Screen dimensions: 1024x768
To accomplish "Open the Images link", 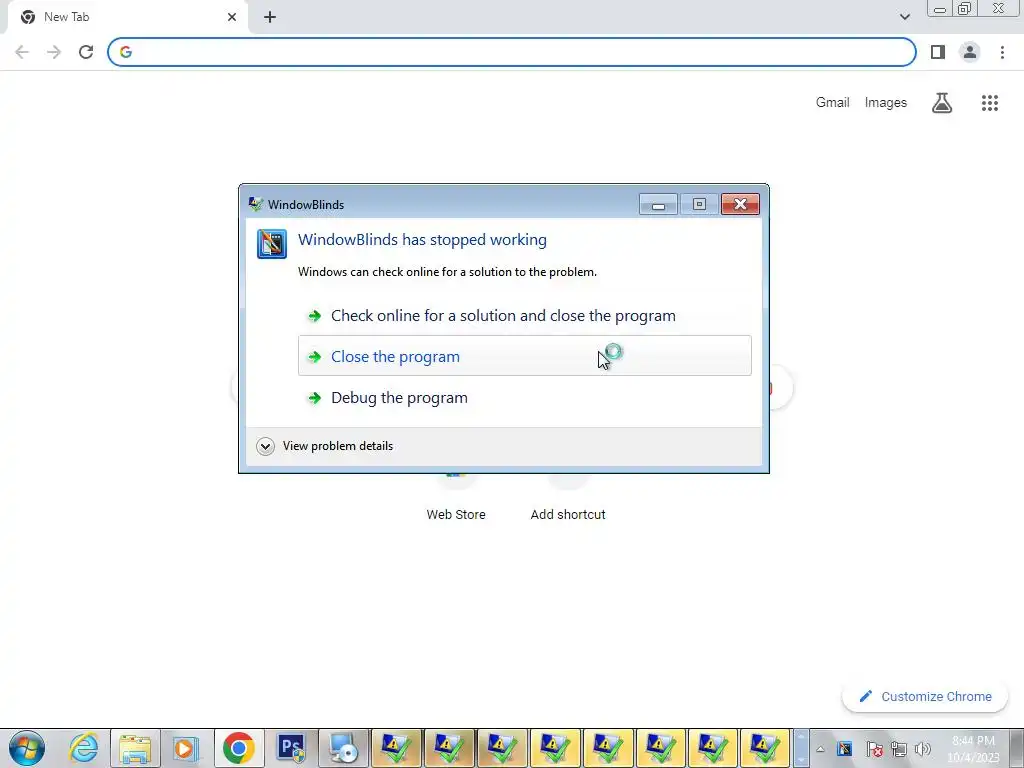I will [886, 103].
